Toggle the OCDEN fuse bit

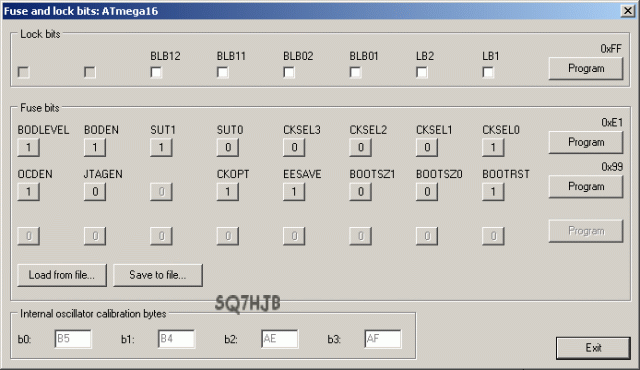point(29,192)
